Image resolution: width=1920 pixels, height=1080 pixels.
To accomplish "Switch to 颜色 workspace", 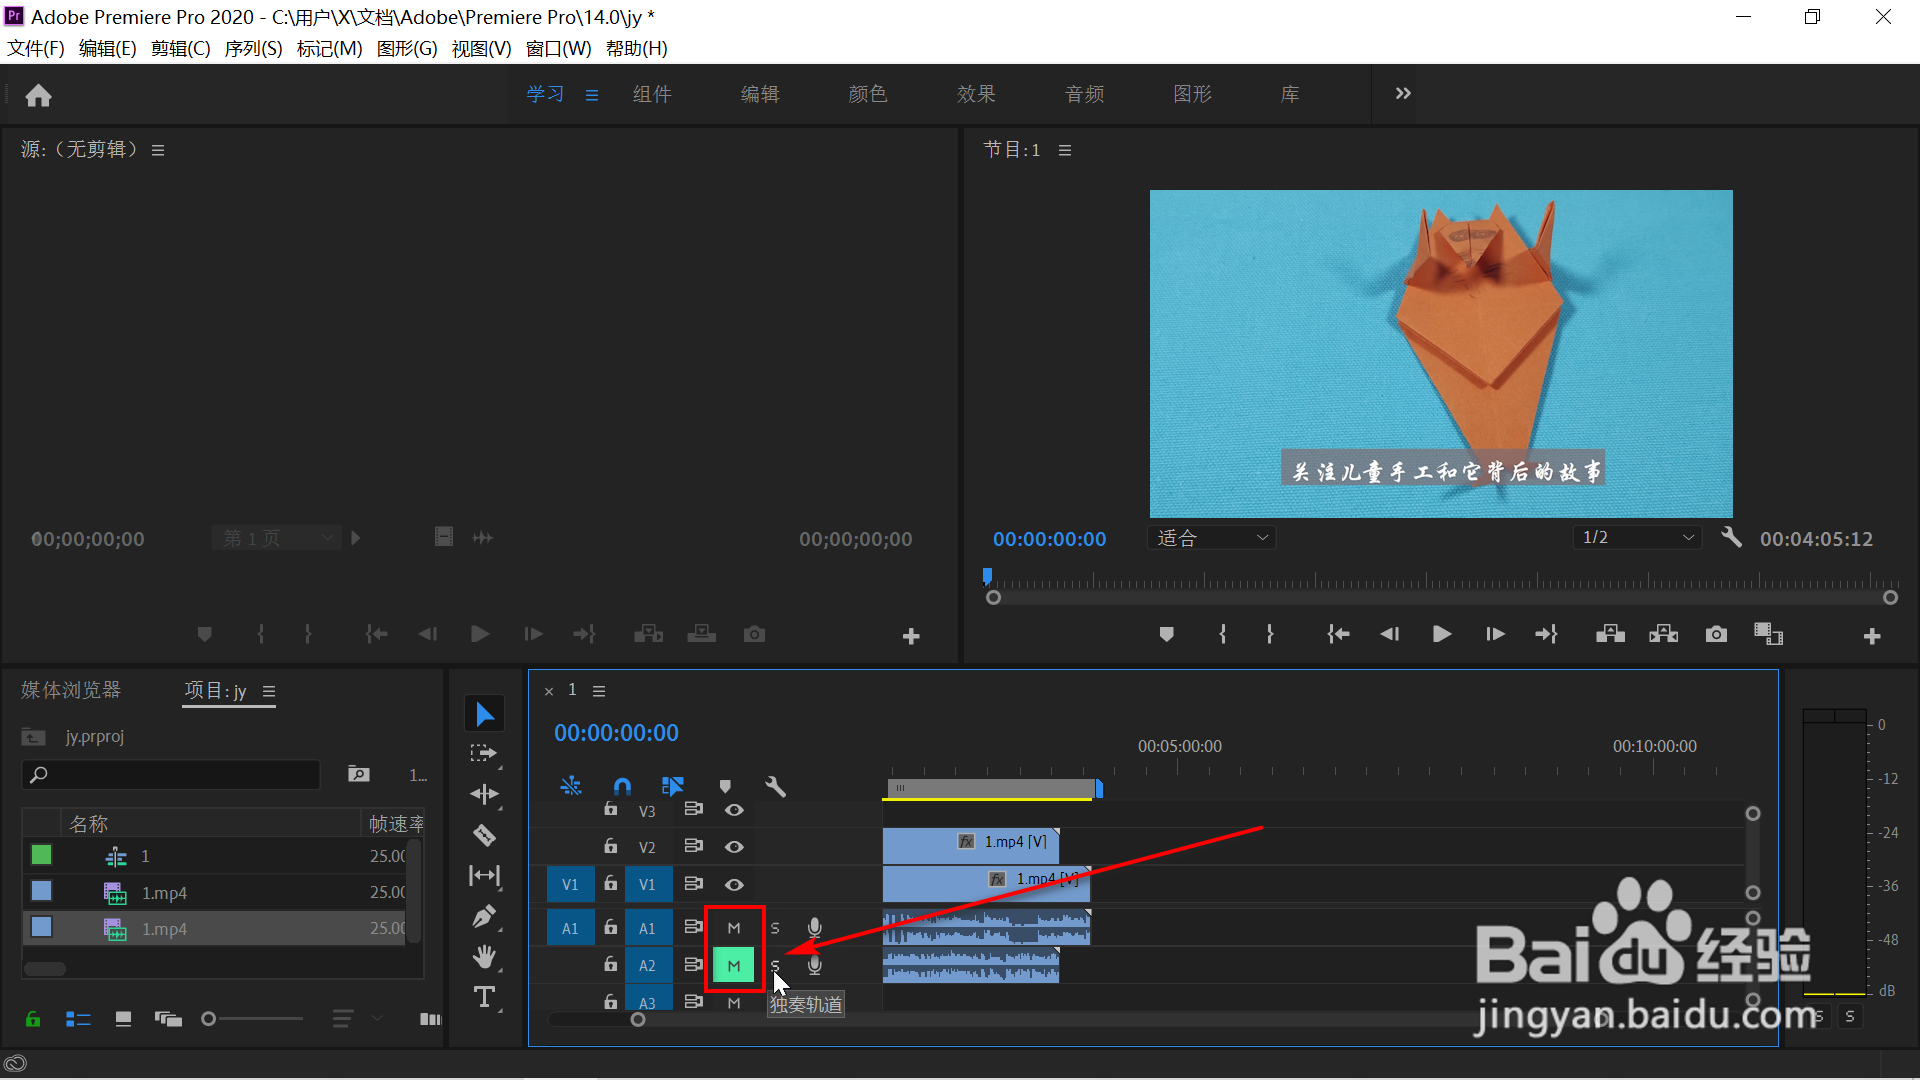I will 868,94.
